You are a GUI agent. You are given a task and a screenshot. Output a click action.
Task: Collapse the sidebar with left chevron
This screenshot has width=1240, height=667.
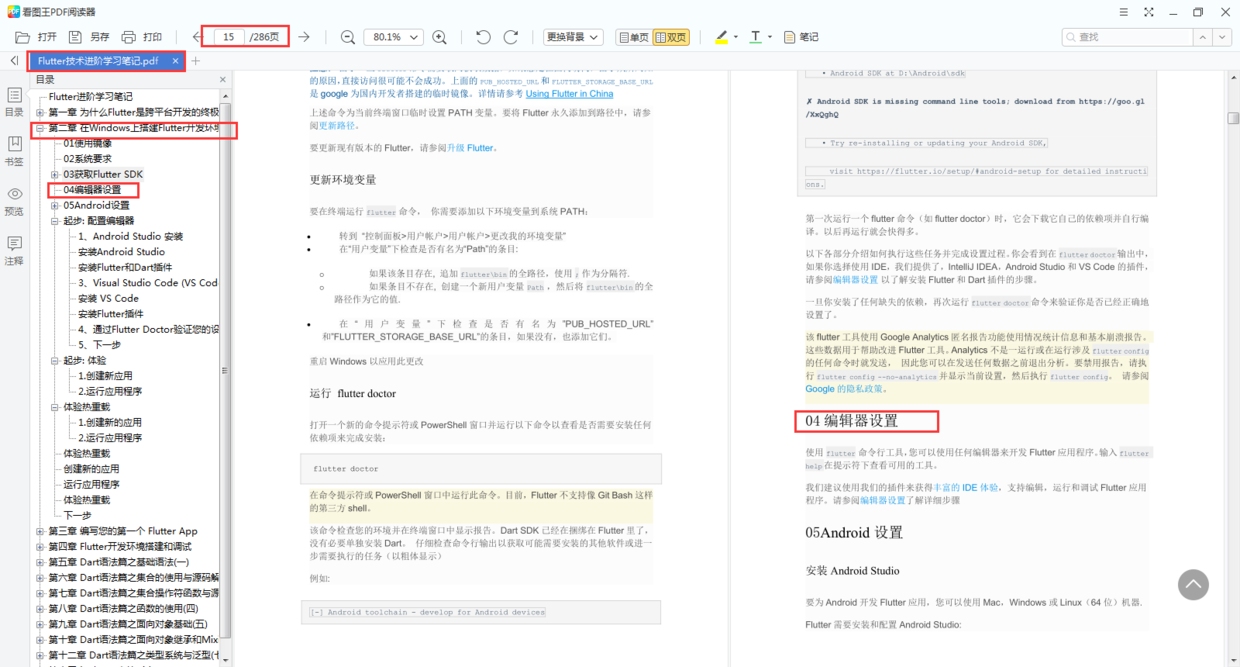(x=14, y=61)
